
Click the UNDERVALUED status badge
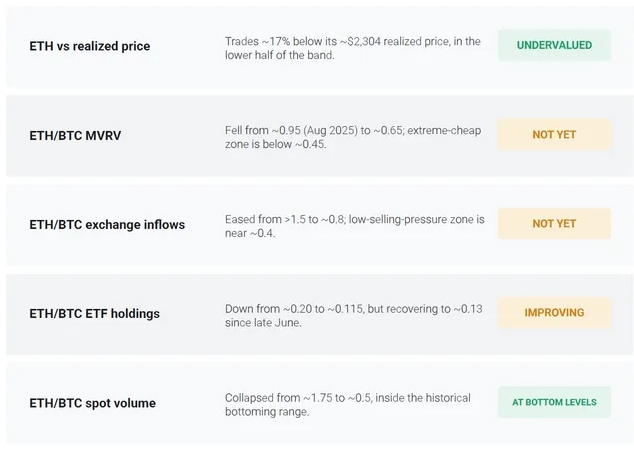coord(554,45)
